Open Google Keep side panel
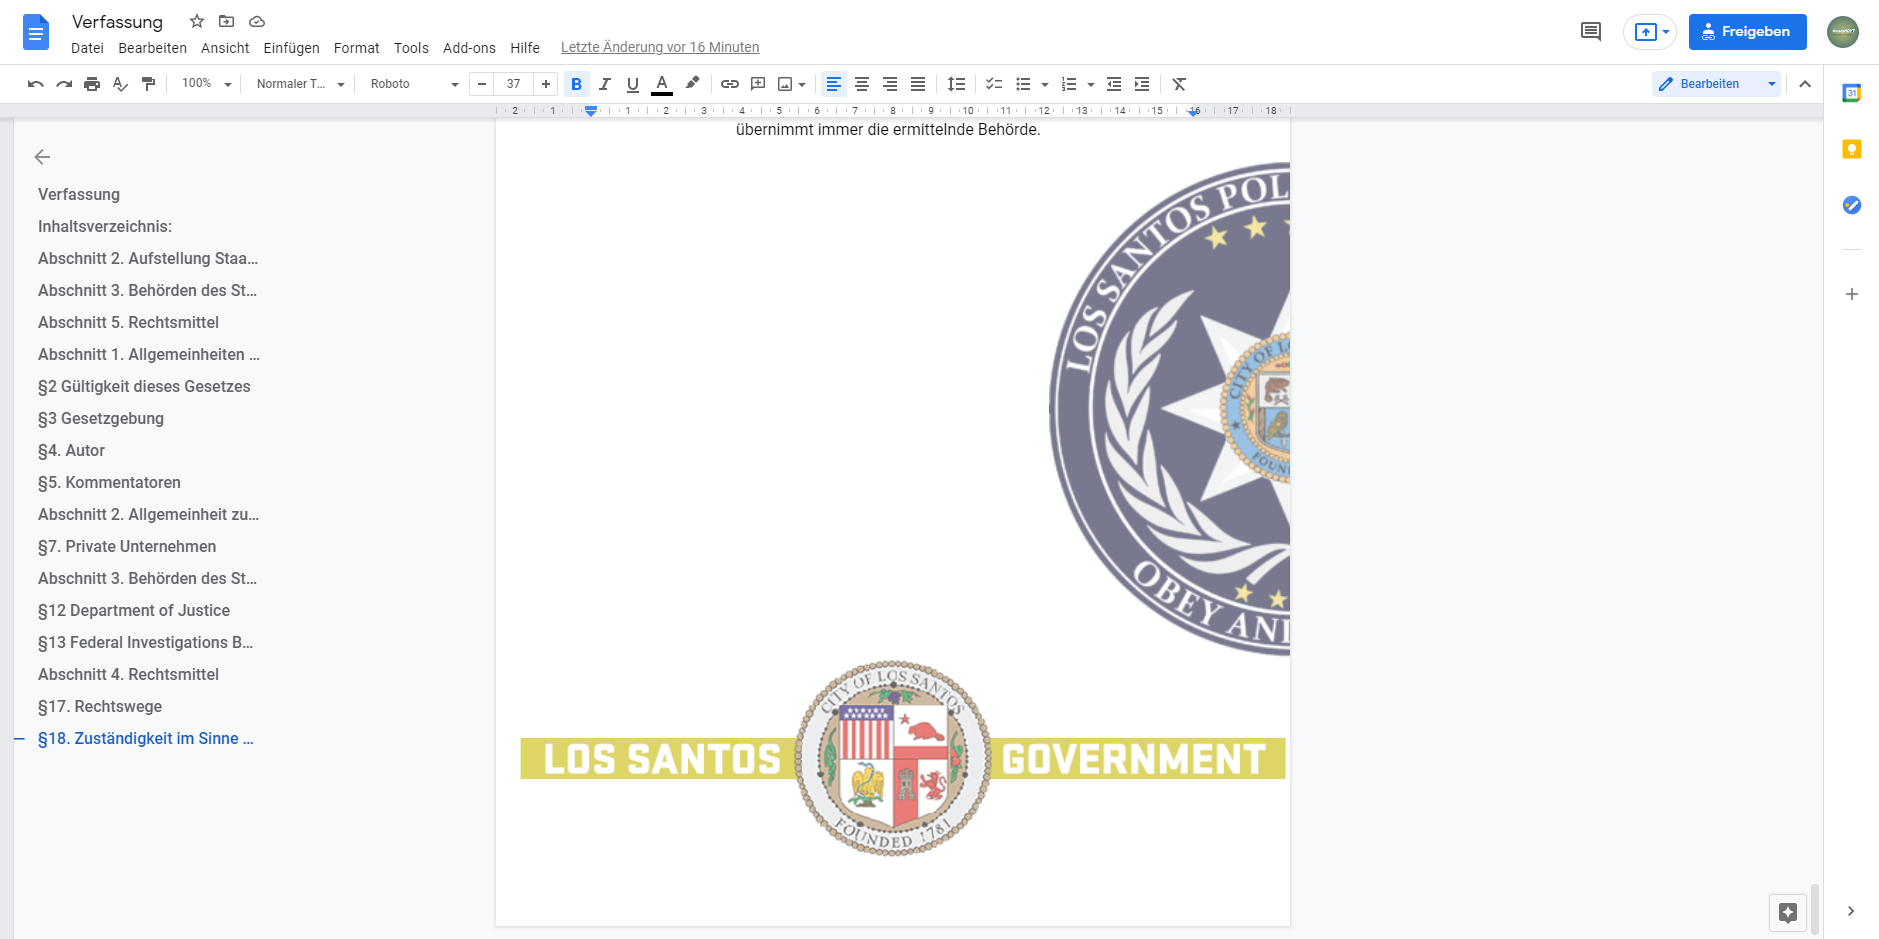 coord(1851,149)
